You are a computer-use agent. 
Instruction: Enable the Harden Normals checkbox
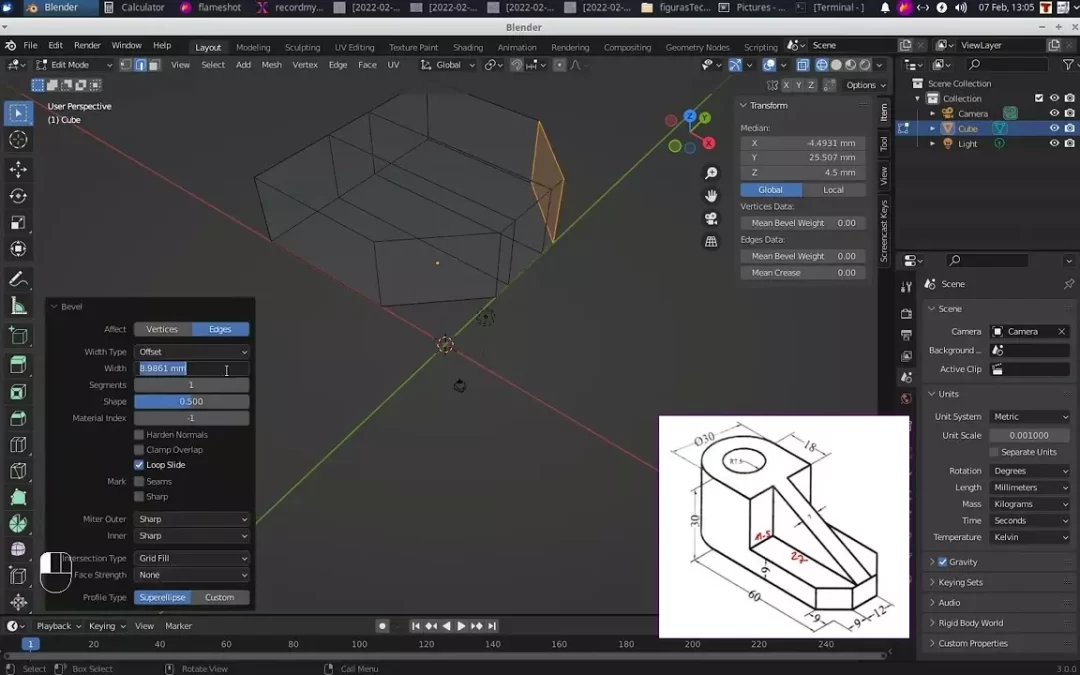(139, 435)
